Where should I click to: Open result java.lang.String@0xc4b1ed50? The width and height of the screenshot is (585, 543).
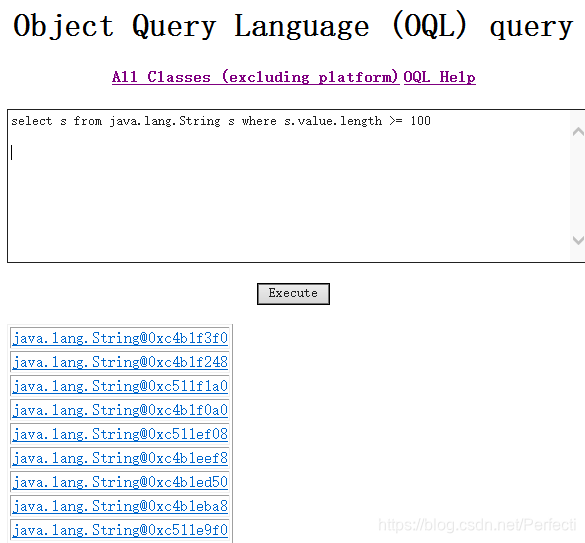click(120, 482)
